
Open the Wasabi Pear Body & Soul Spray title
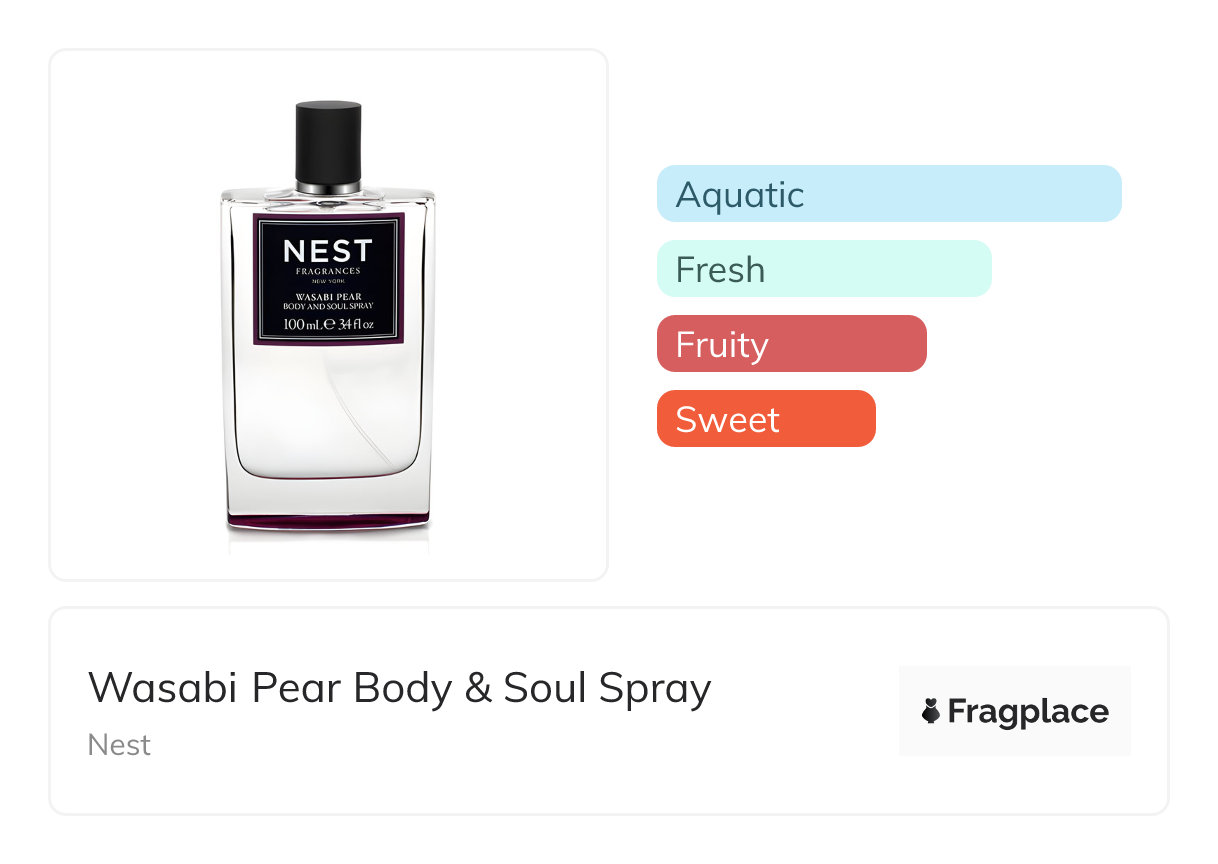tap(399, 688)
